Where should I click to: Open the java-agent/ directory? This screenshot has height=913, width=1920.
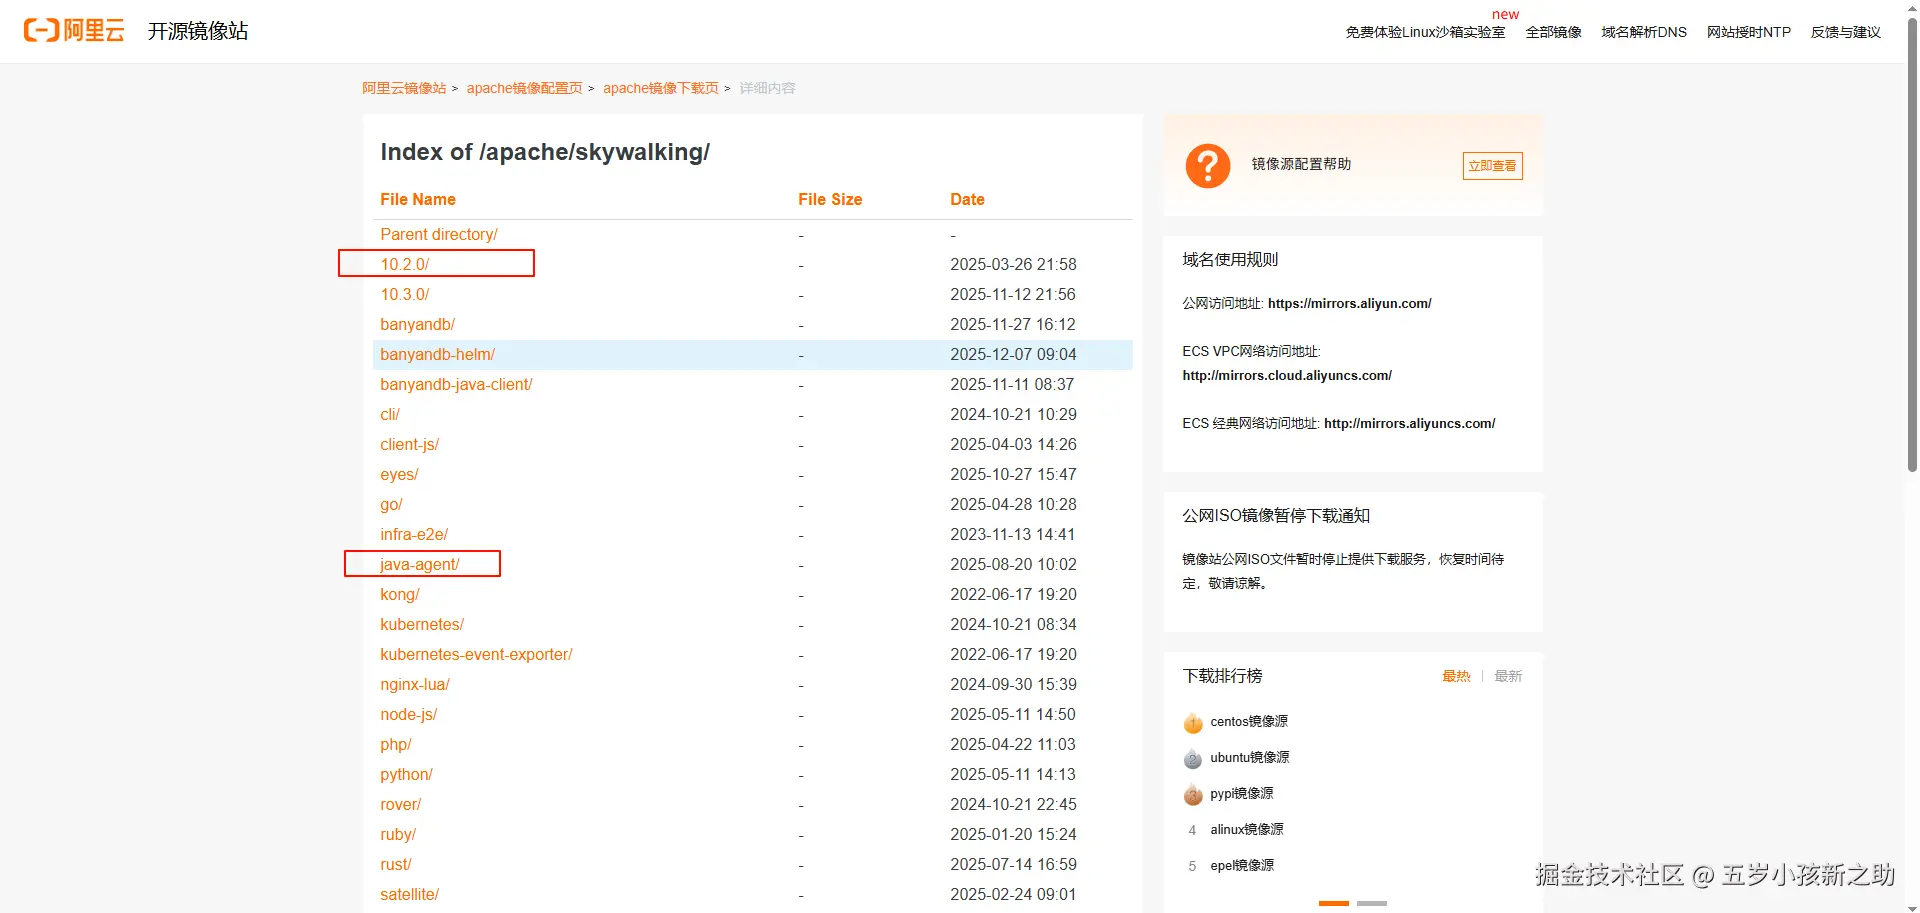click(x=419, y=564)
